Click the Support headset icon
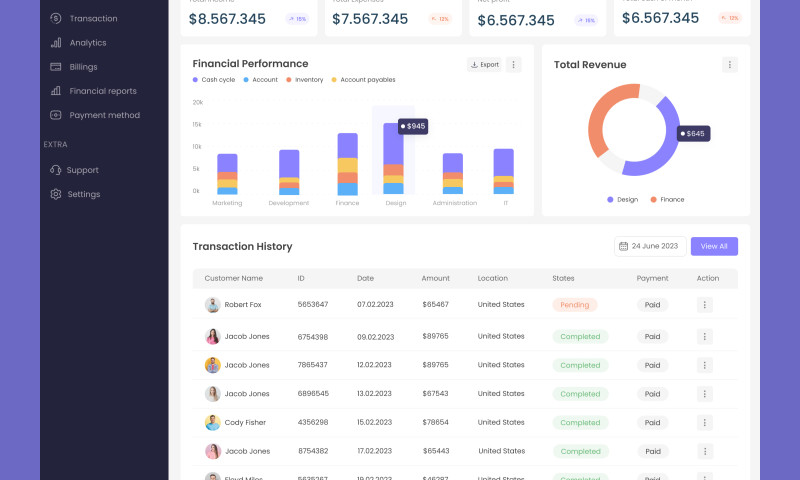This screenshot has height=480, width=800. click(x=56, y=170)
